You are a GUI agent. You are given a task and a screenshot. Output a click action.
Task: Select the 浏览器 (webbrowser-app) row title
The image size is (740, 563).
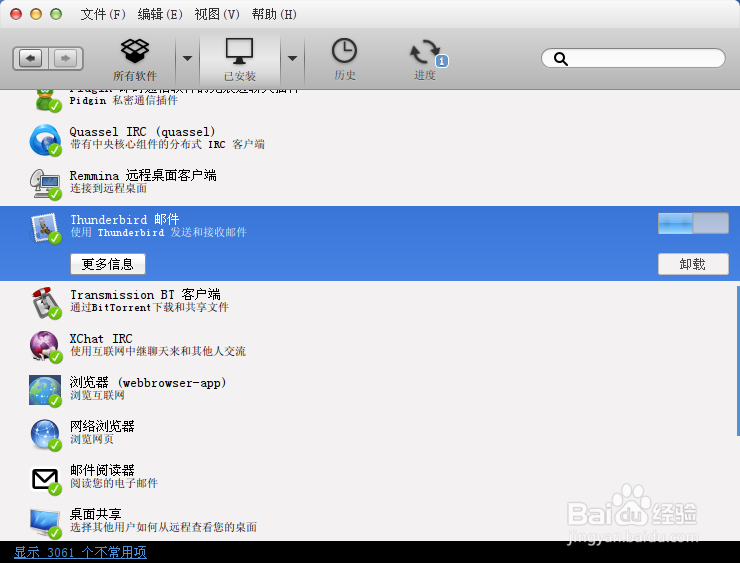[148, 383]
